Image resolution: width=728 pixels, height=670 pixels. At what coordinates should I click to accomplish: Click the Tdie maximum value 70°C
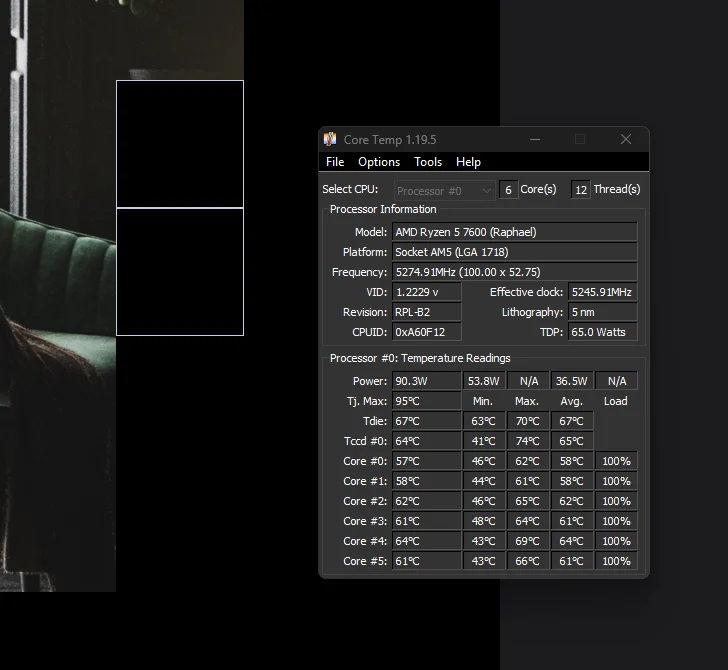tap(528, 421)
